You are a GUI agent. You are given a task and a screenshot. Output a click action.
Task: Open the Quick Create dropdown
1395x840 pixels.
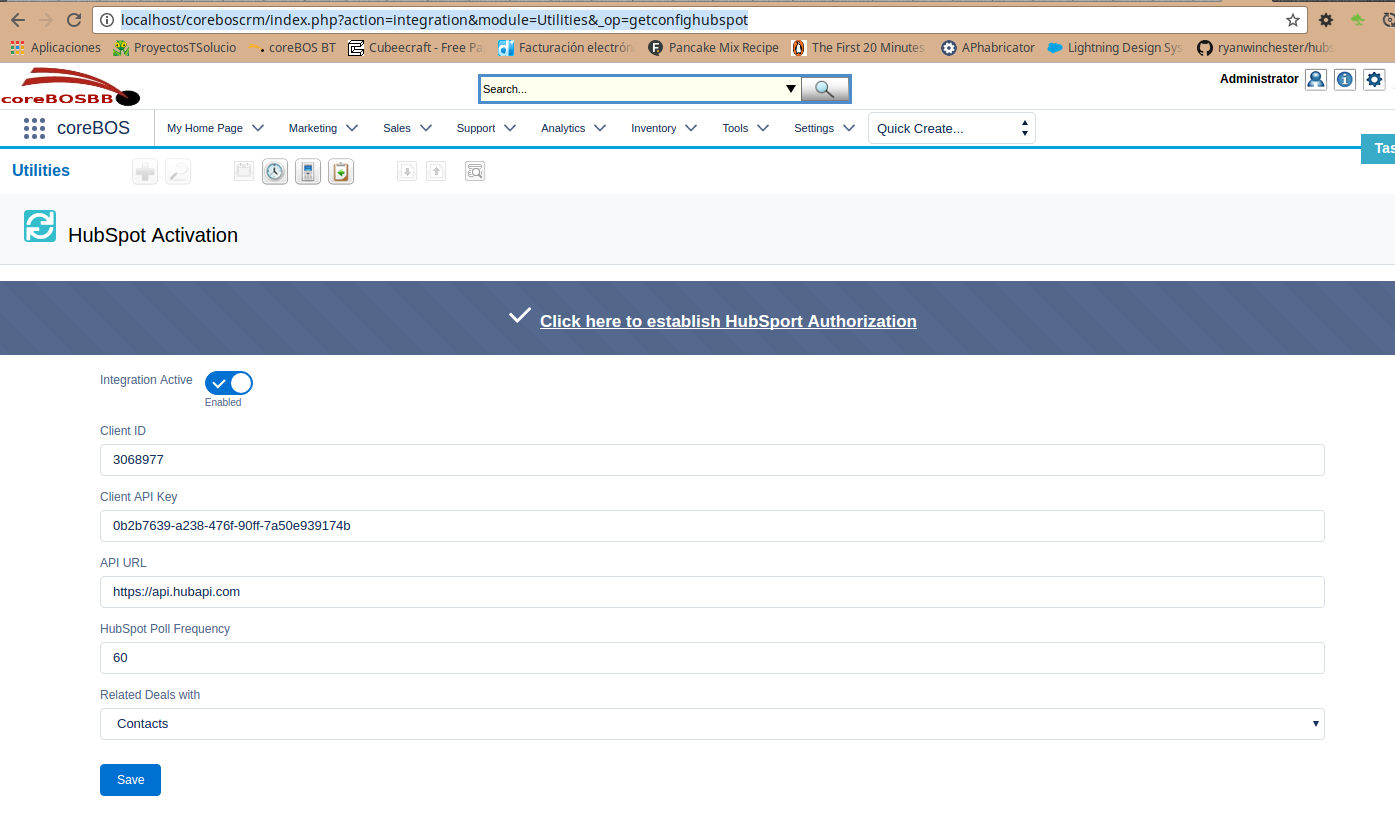tap(951, 128)
